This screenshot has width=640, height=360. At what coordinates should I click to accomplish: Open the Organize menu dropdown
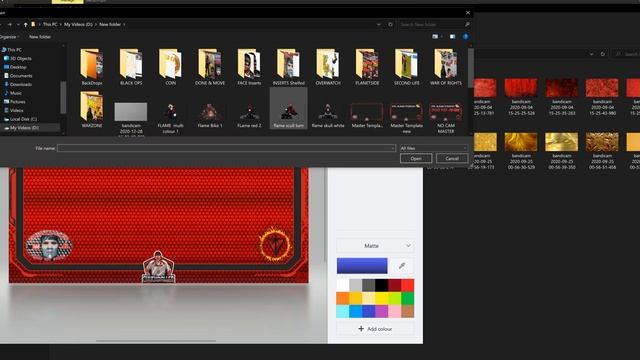point(9,37)
